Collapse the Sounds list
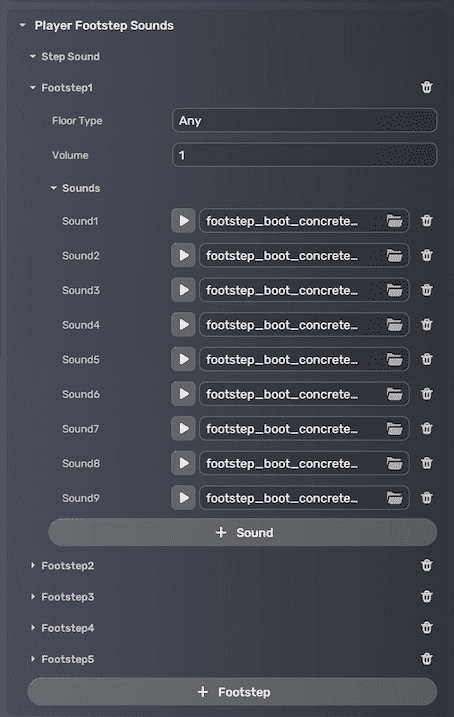Screen dimensions: 454x717 [x=53, y=188]
